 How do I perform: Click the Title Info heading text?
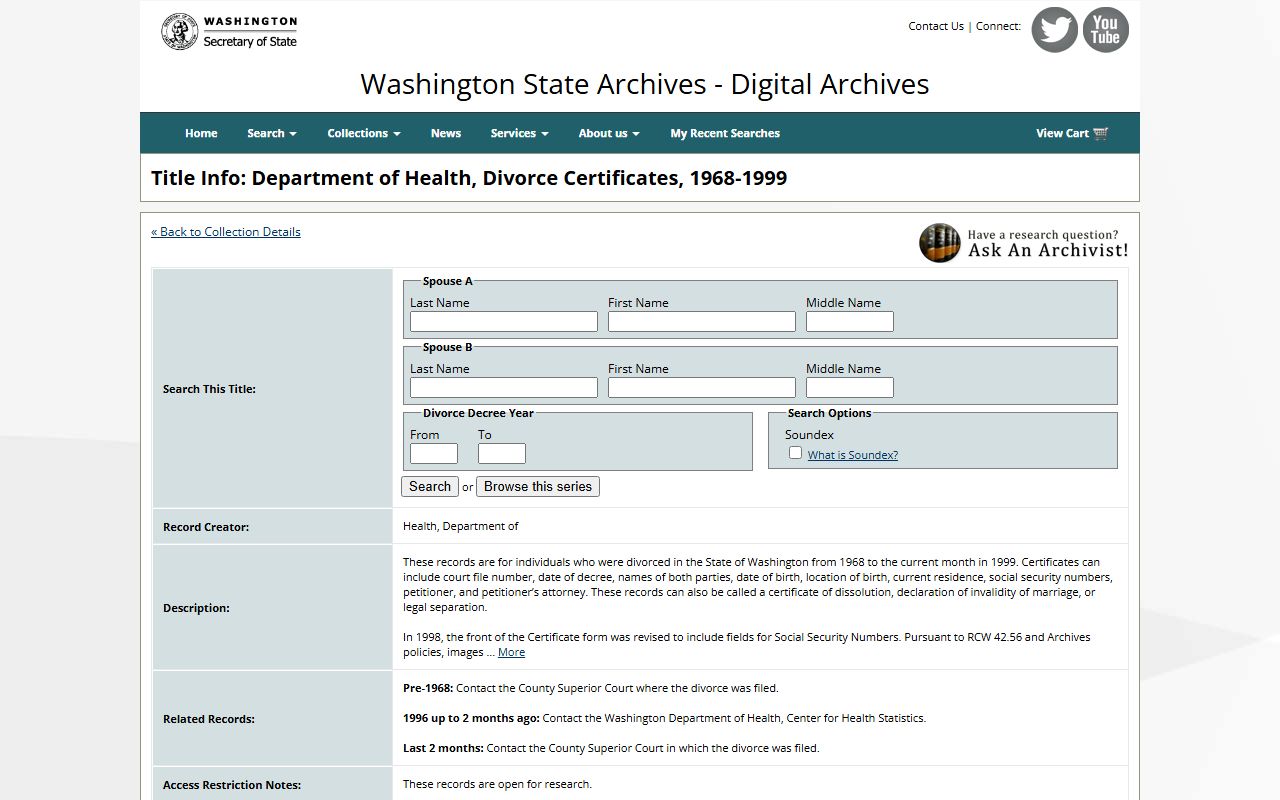(469, 178)
